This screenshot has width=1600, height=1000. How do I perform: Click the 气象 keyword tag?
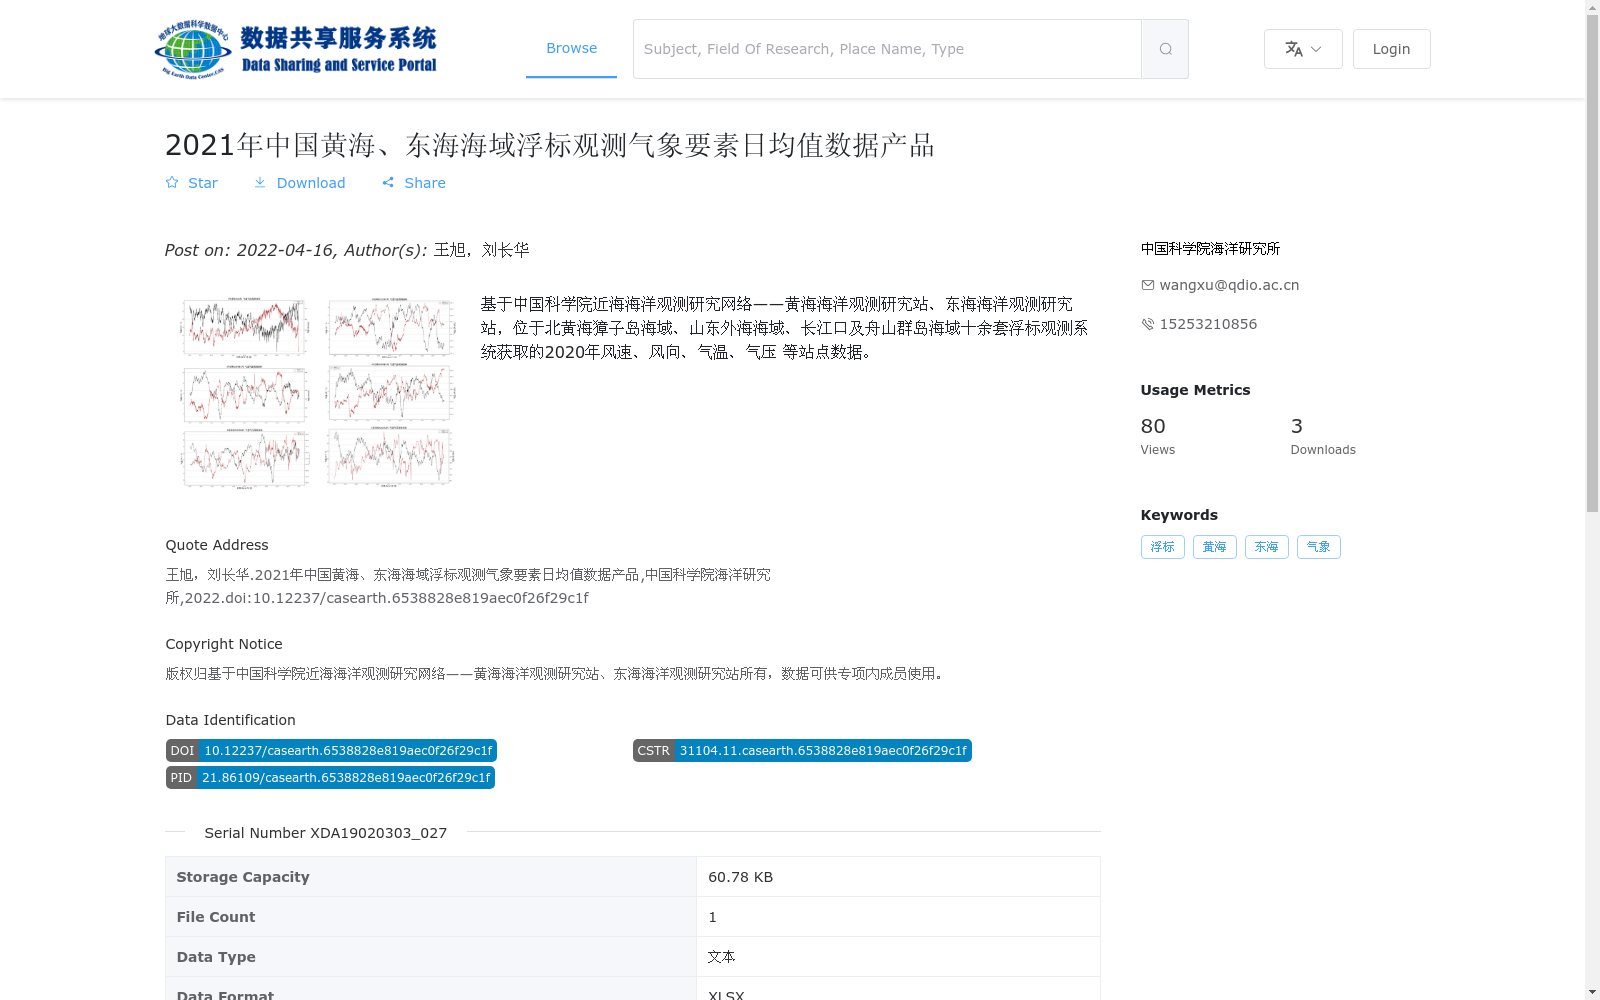[x=1319, y=547]
